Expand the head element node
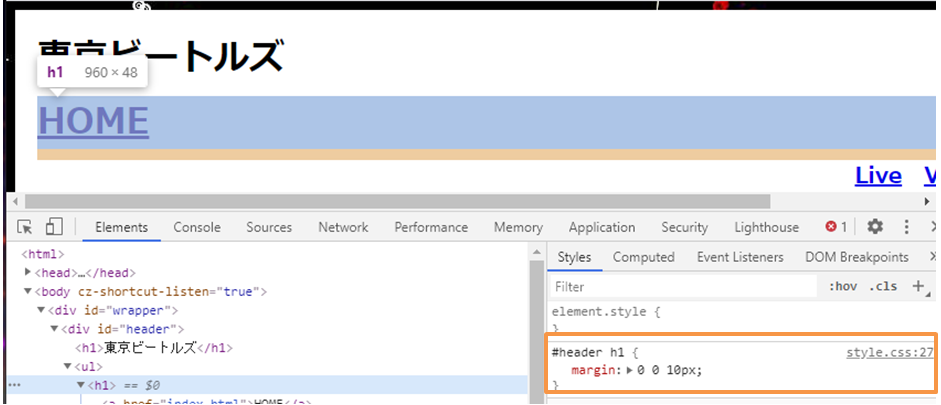This screenshot has width=941, height=405. pos(29,273)
